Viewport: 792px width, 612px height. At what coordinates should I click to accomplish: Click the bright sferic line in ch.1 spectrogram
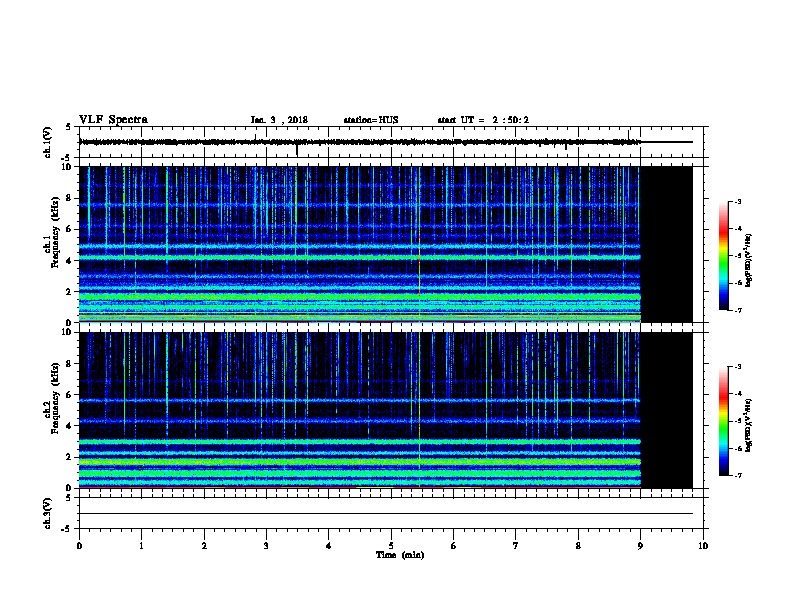click(419, 244)
